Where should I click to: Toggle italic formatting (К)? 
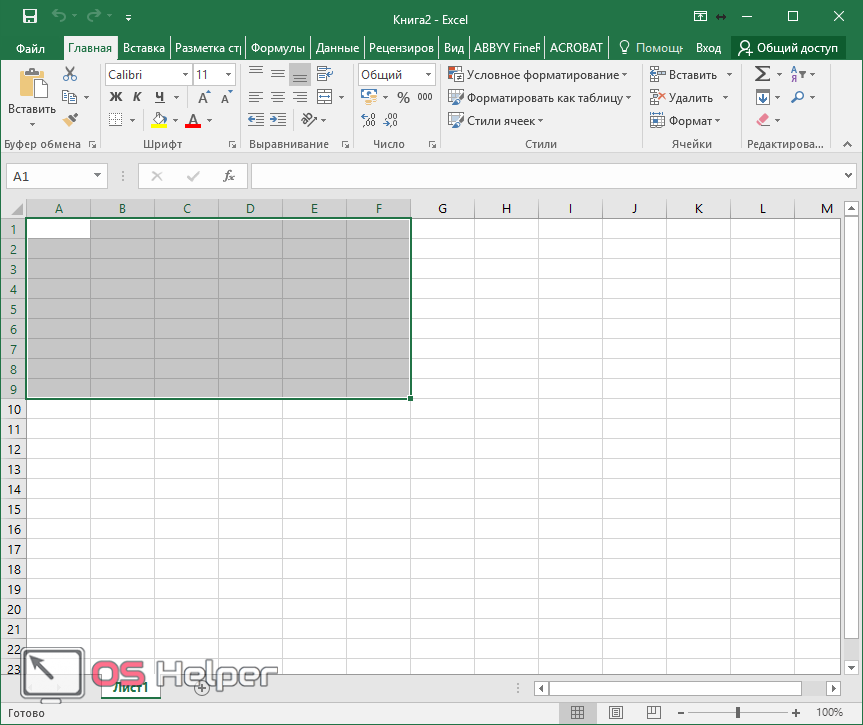pyautogui.click(x=137, y=97)
